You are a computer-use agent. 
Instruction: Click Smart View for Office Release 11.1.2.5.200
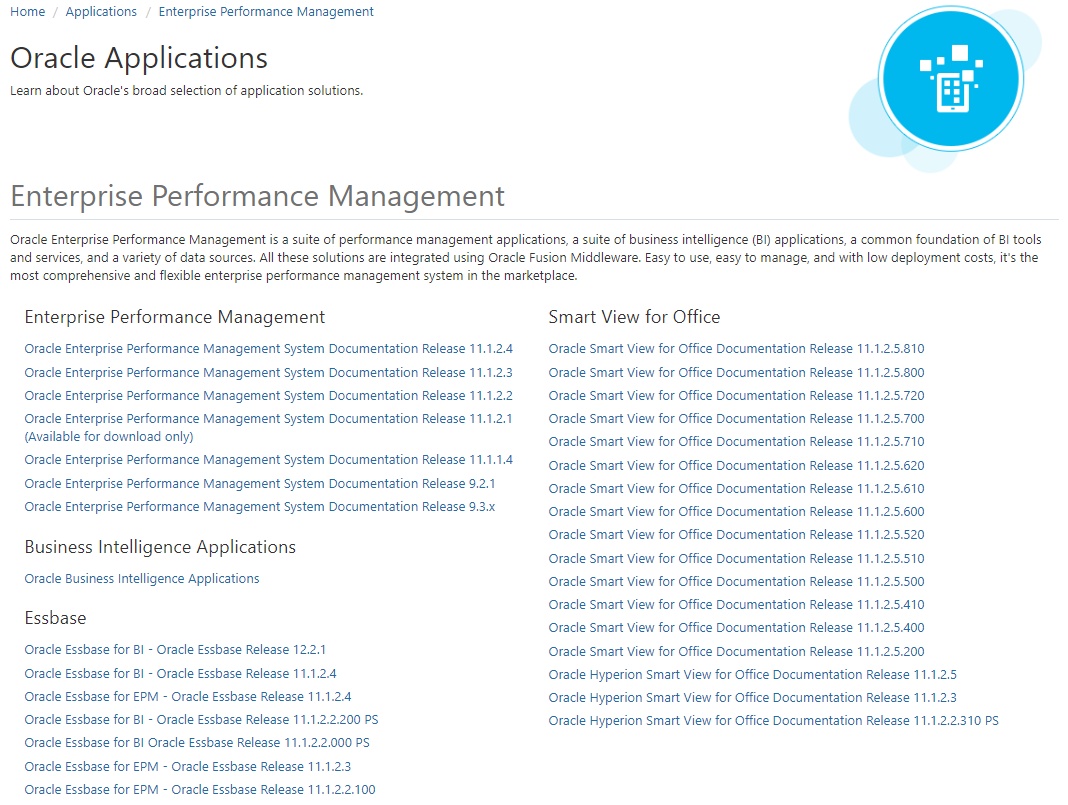(736, 651)
